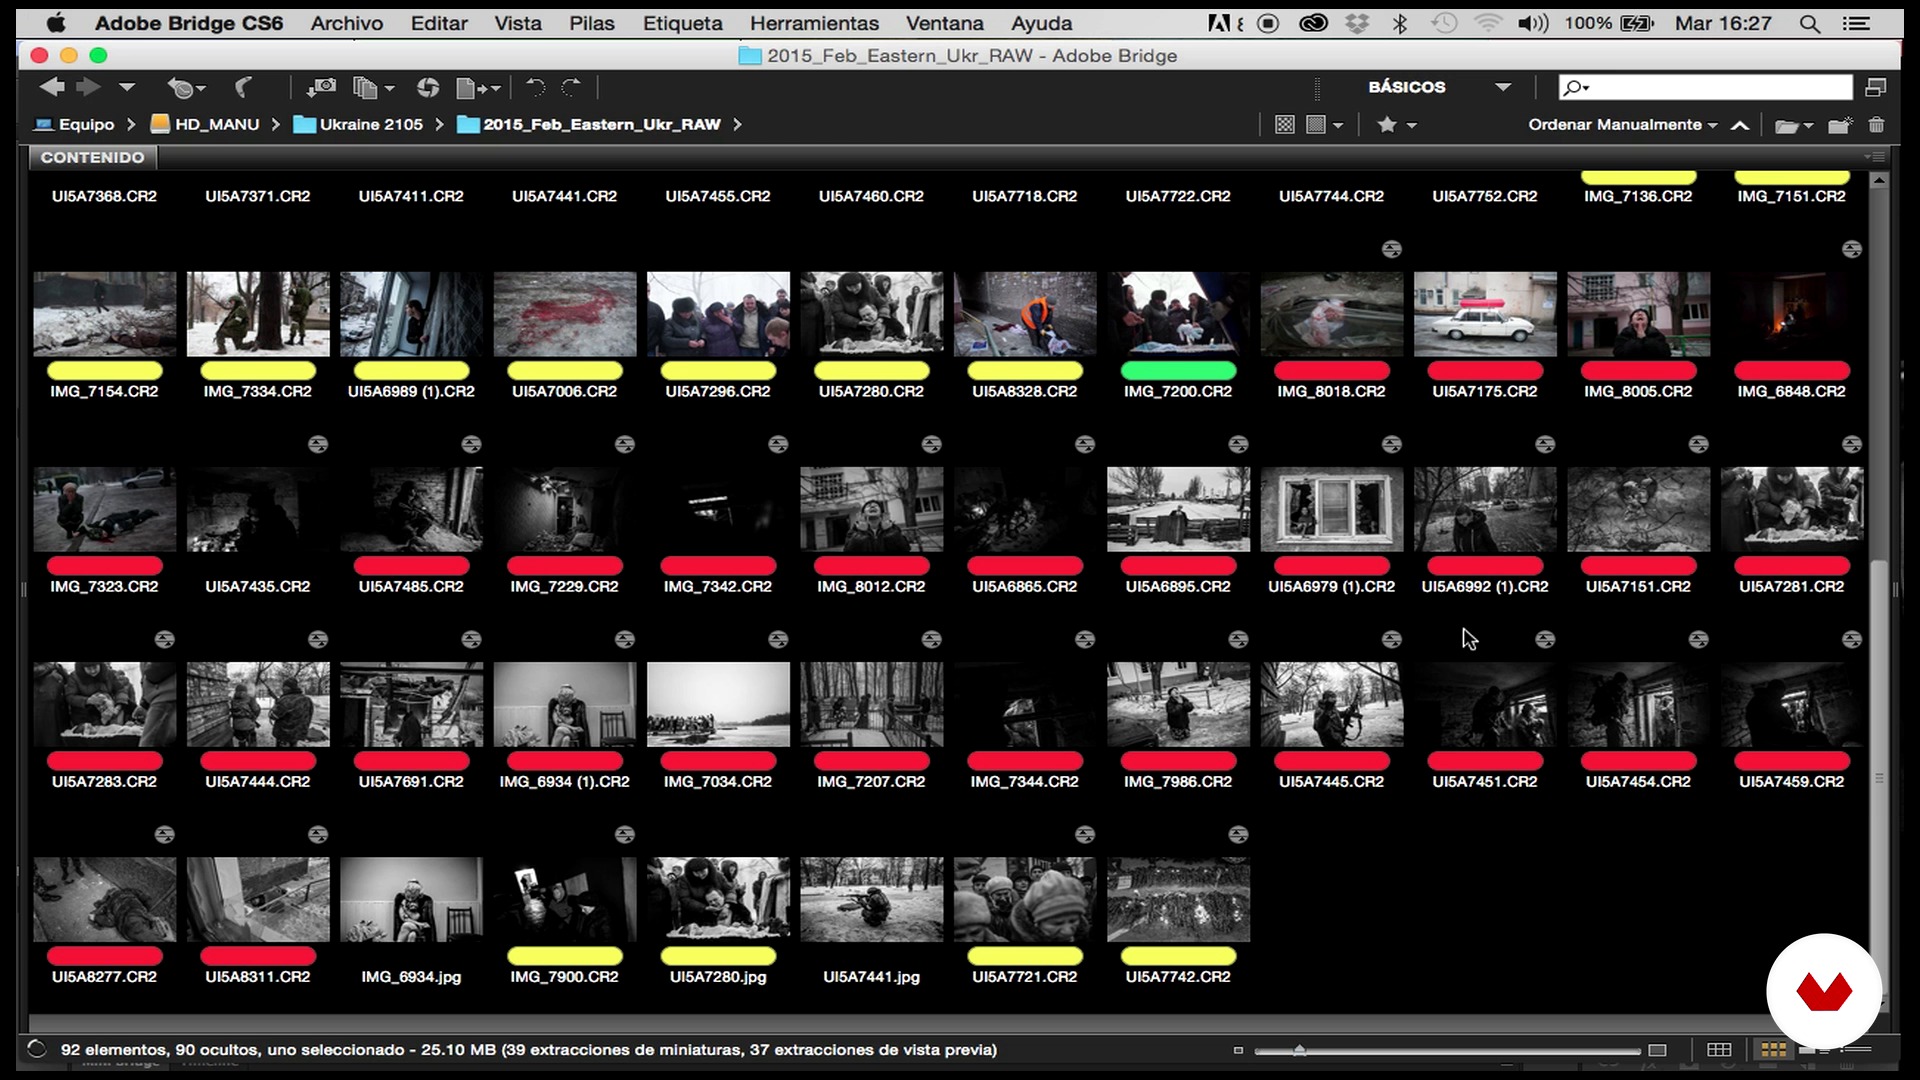The image size is (1920, 1080).
Task: Click the 2015_Feb_Eastern_Ukr_RAW path entry
Action: coord(589,125)
